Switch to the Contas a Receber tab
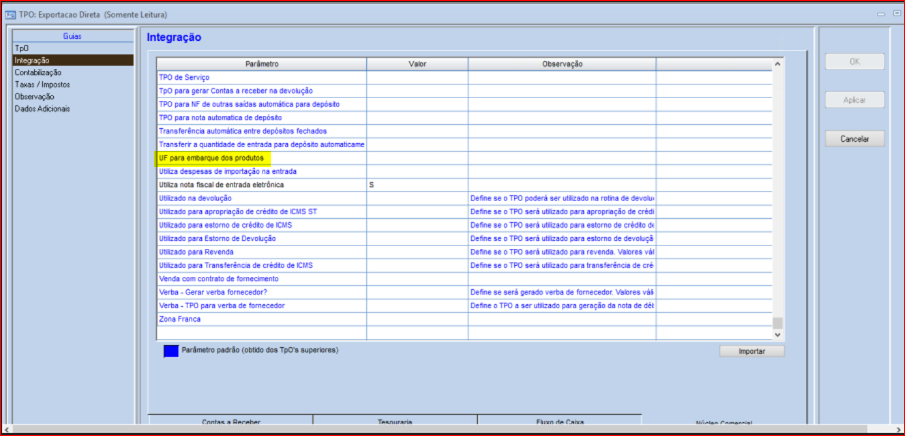Screen dimensions: 905x436 point(231,423)
